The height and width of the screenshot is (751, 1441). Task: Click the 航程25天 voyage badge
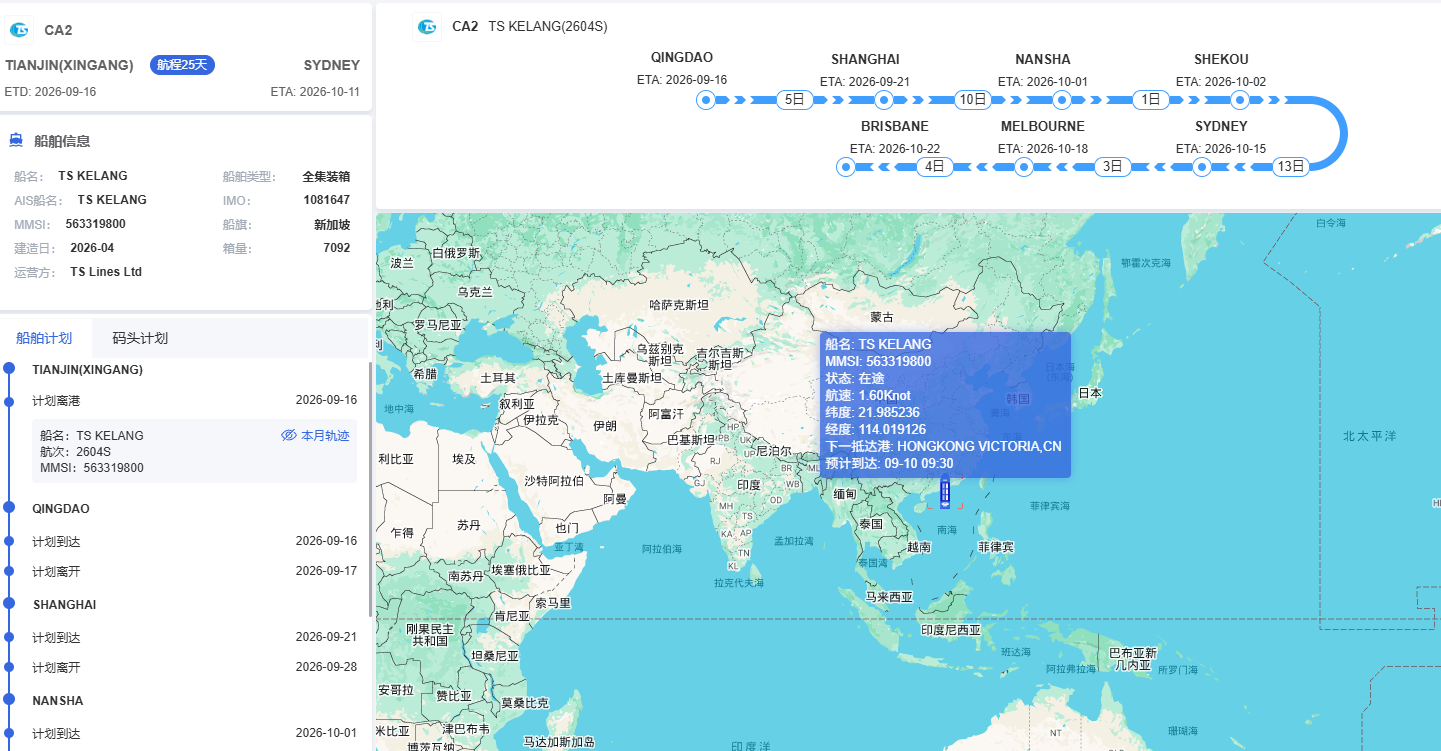[183, 65]
